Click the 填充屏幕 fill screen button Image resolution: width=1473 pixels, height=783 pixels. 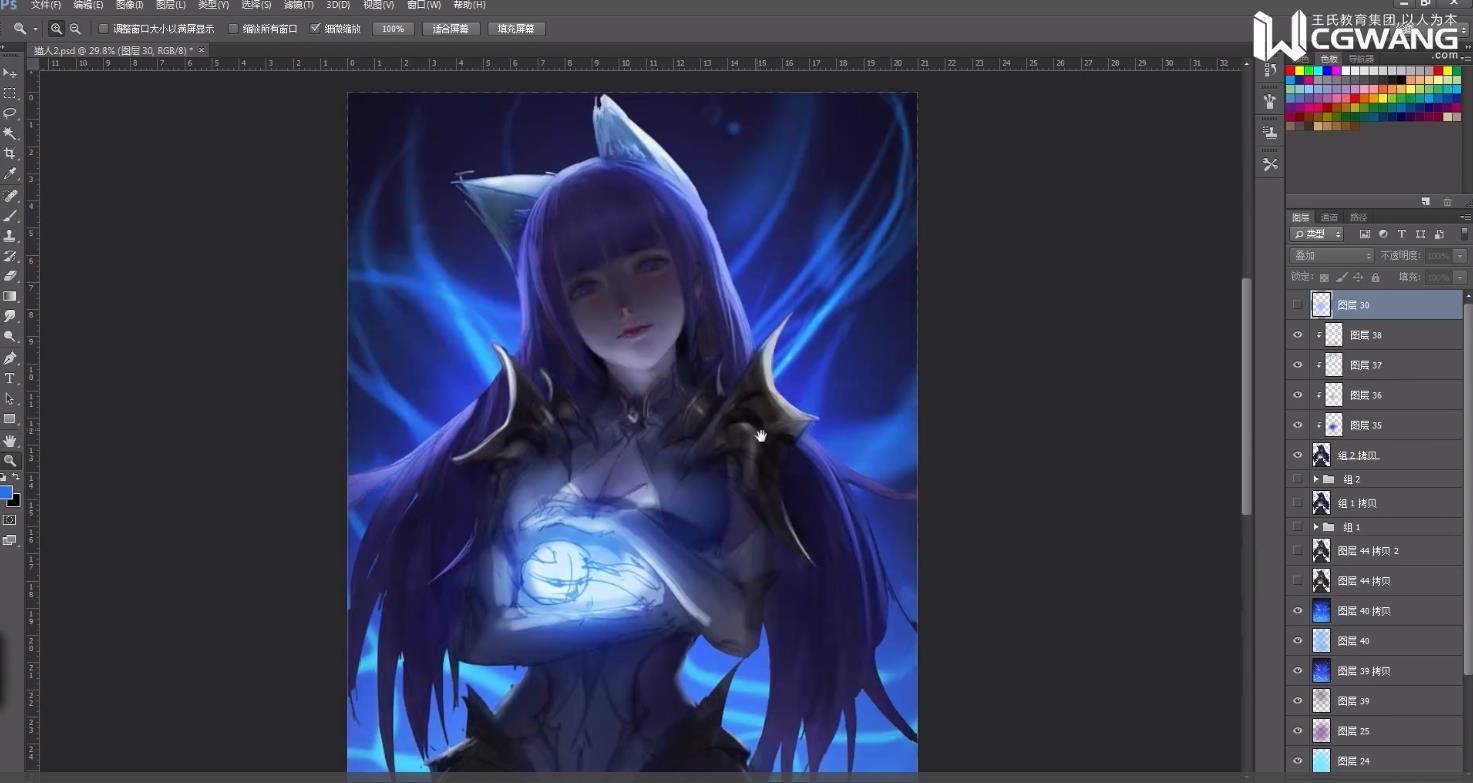coord(516,29)
